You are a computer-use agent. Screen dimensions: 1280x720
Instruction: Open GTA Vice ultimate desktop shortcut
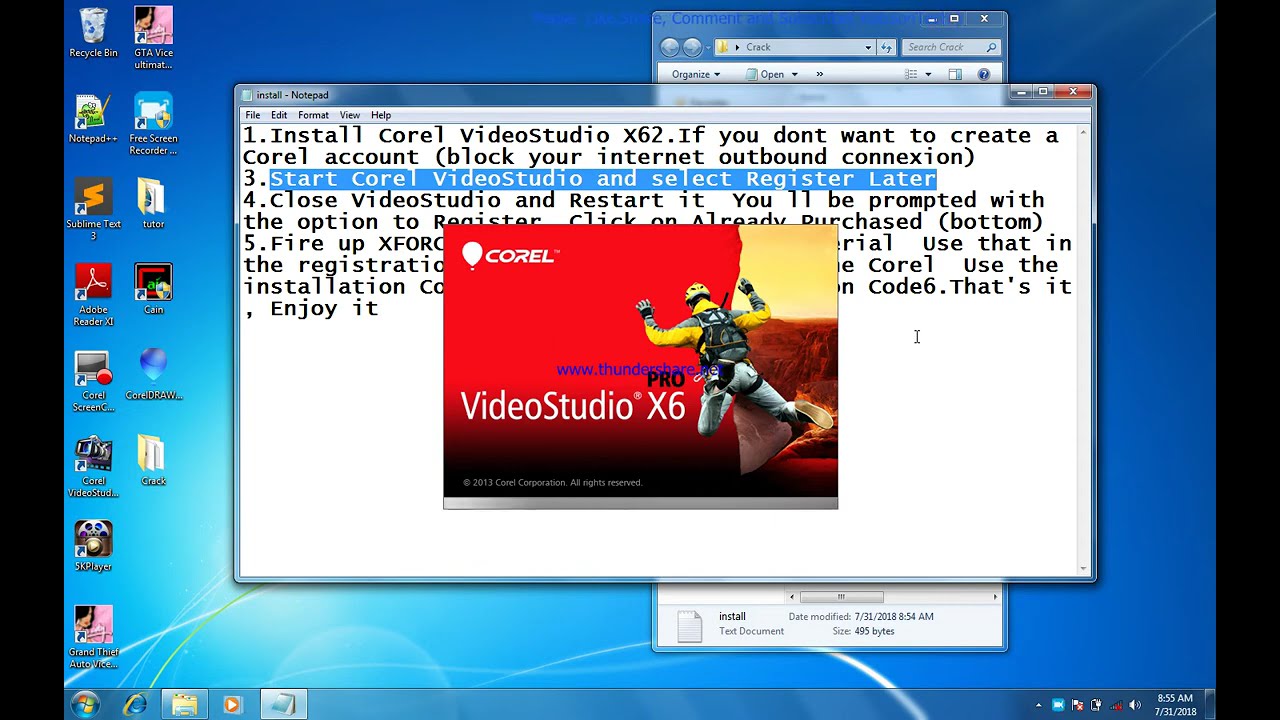[153, 38]
